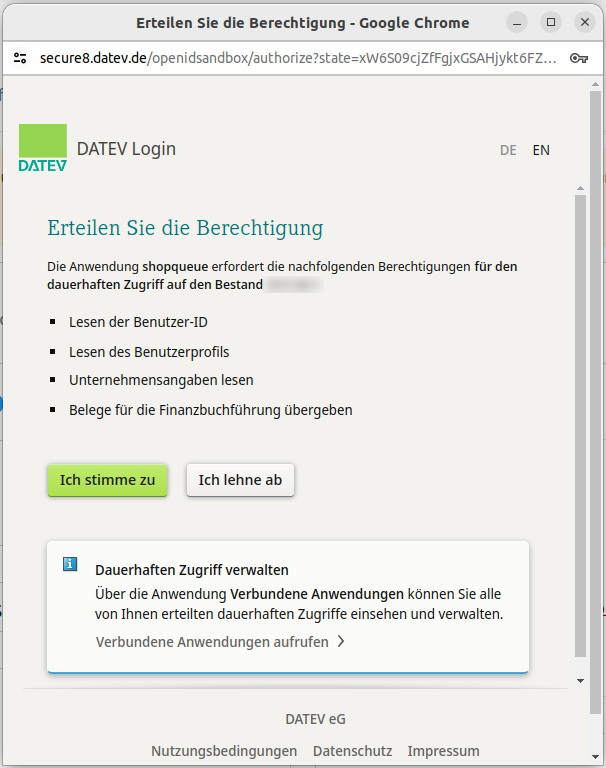The height and width of the screenshot is (768, 606).
Task: Click the 'DATEV Login' title text
Action: click(126, 149)
